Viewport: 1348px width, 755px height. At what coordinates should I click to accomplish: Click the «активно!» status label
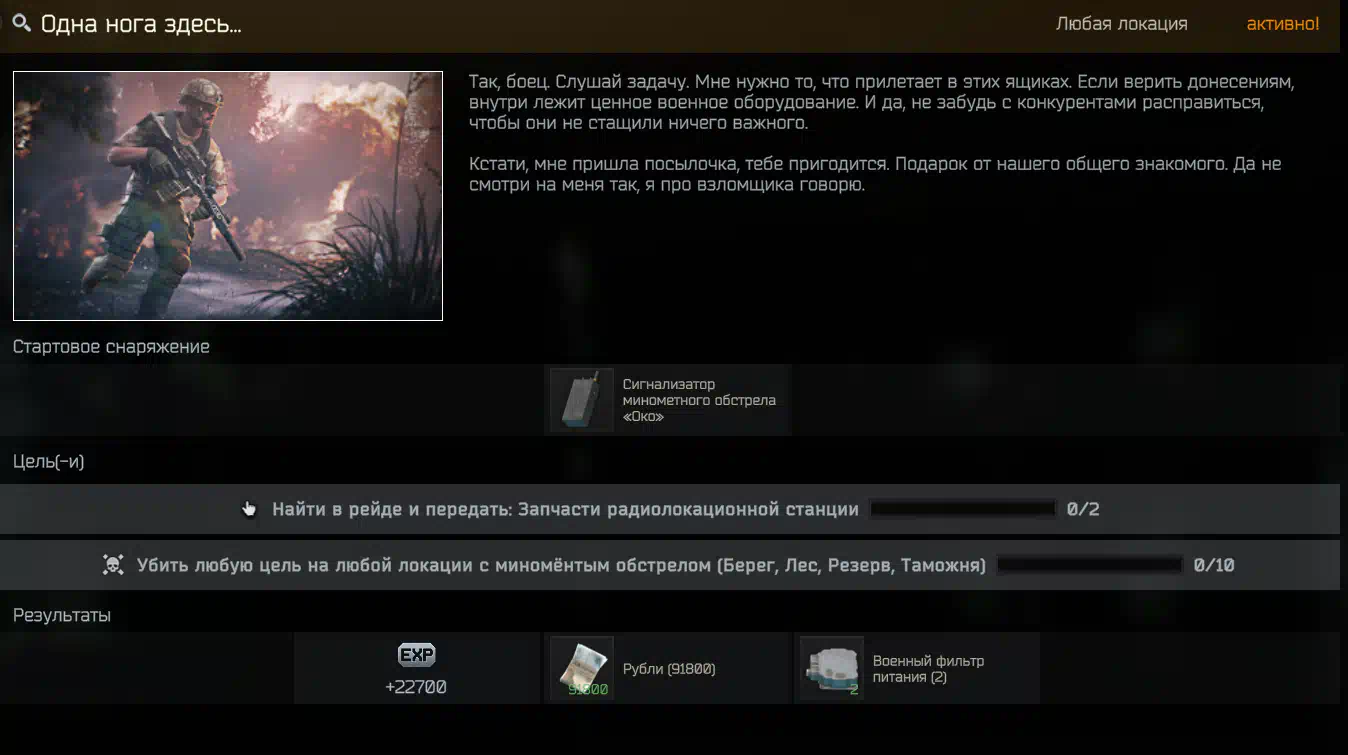coord(1283,24)
